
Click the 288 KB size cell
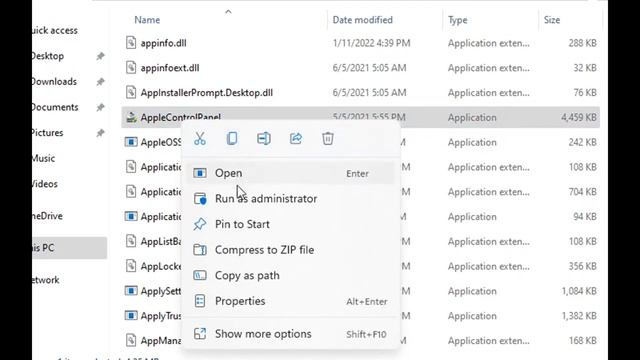[582, 43]
